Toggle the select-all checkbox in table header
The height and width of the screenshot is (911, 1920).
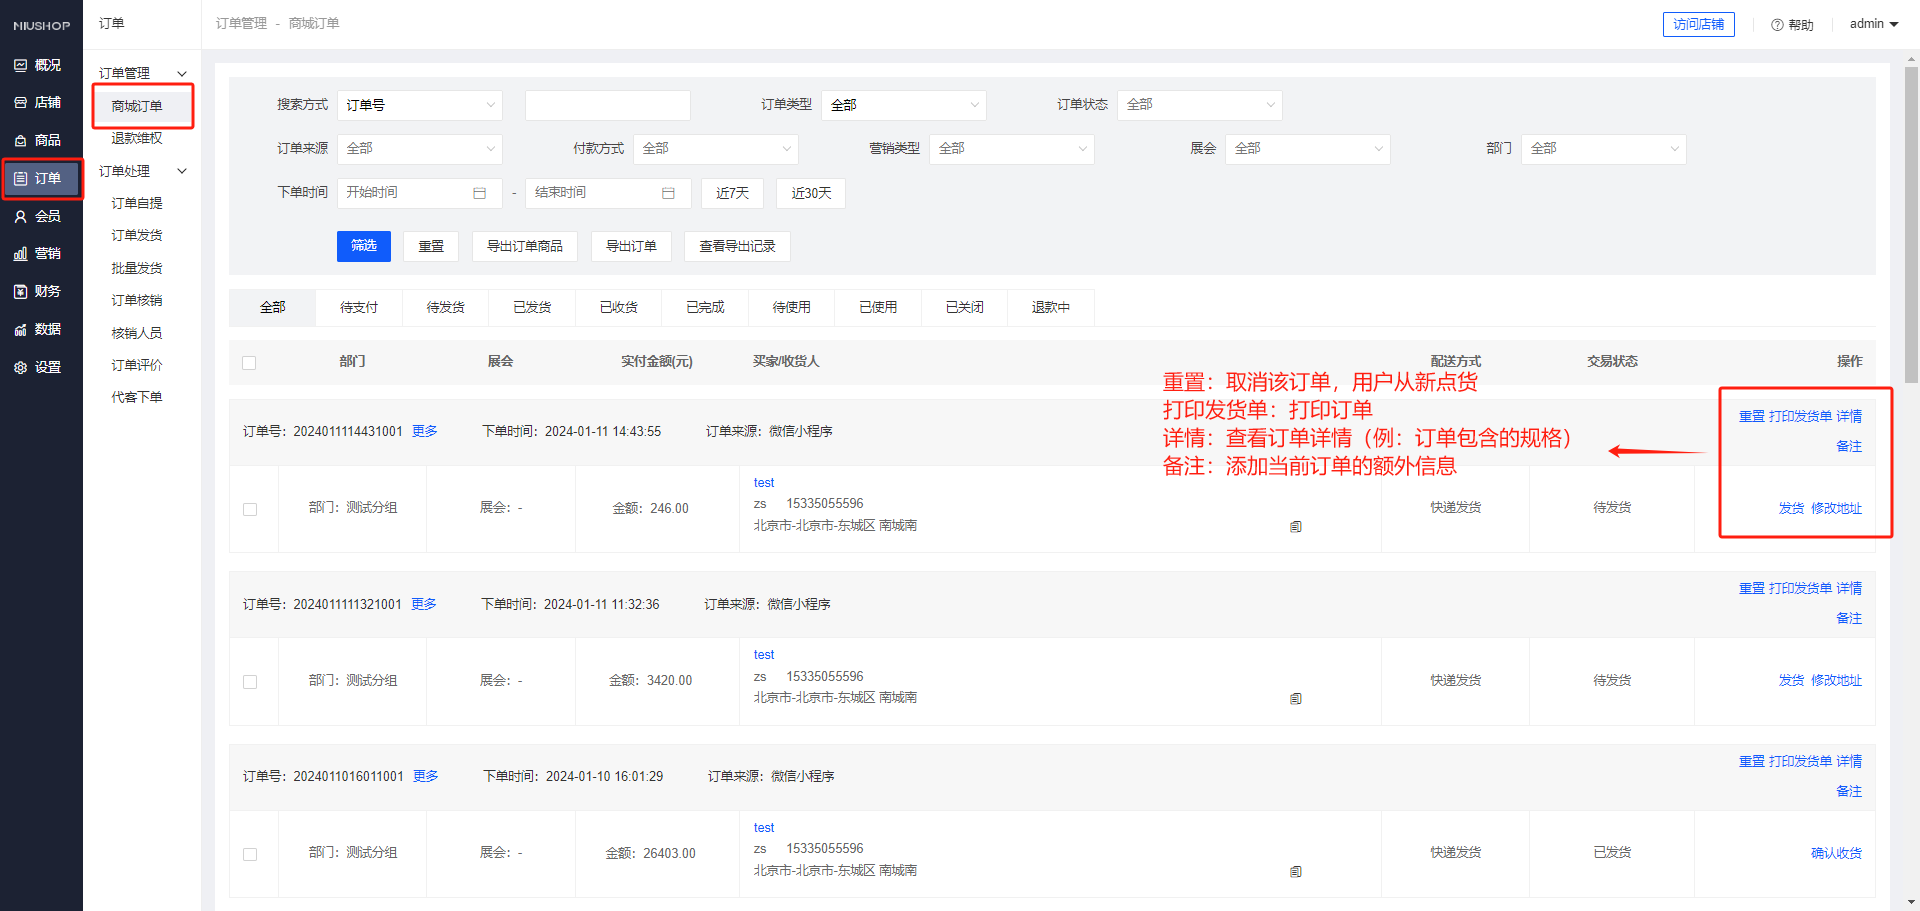point(249,363)
